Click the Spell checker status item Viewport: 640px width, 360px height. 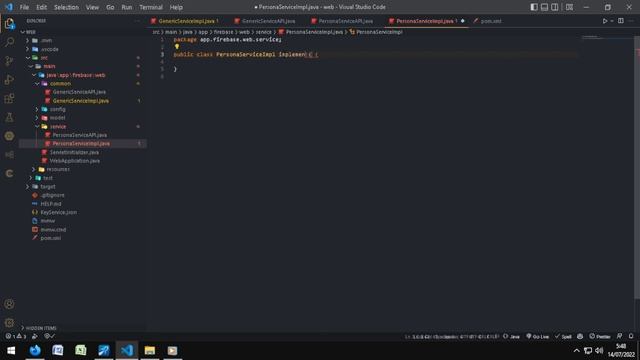click(563, 336)
